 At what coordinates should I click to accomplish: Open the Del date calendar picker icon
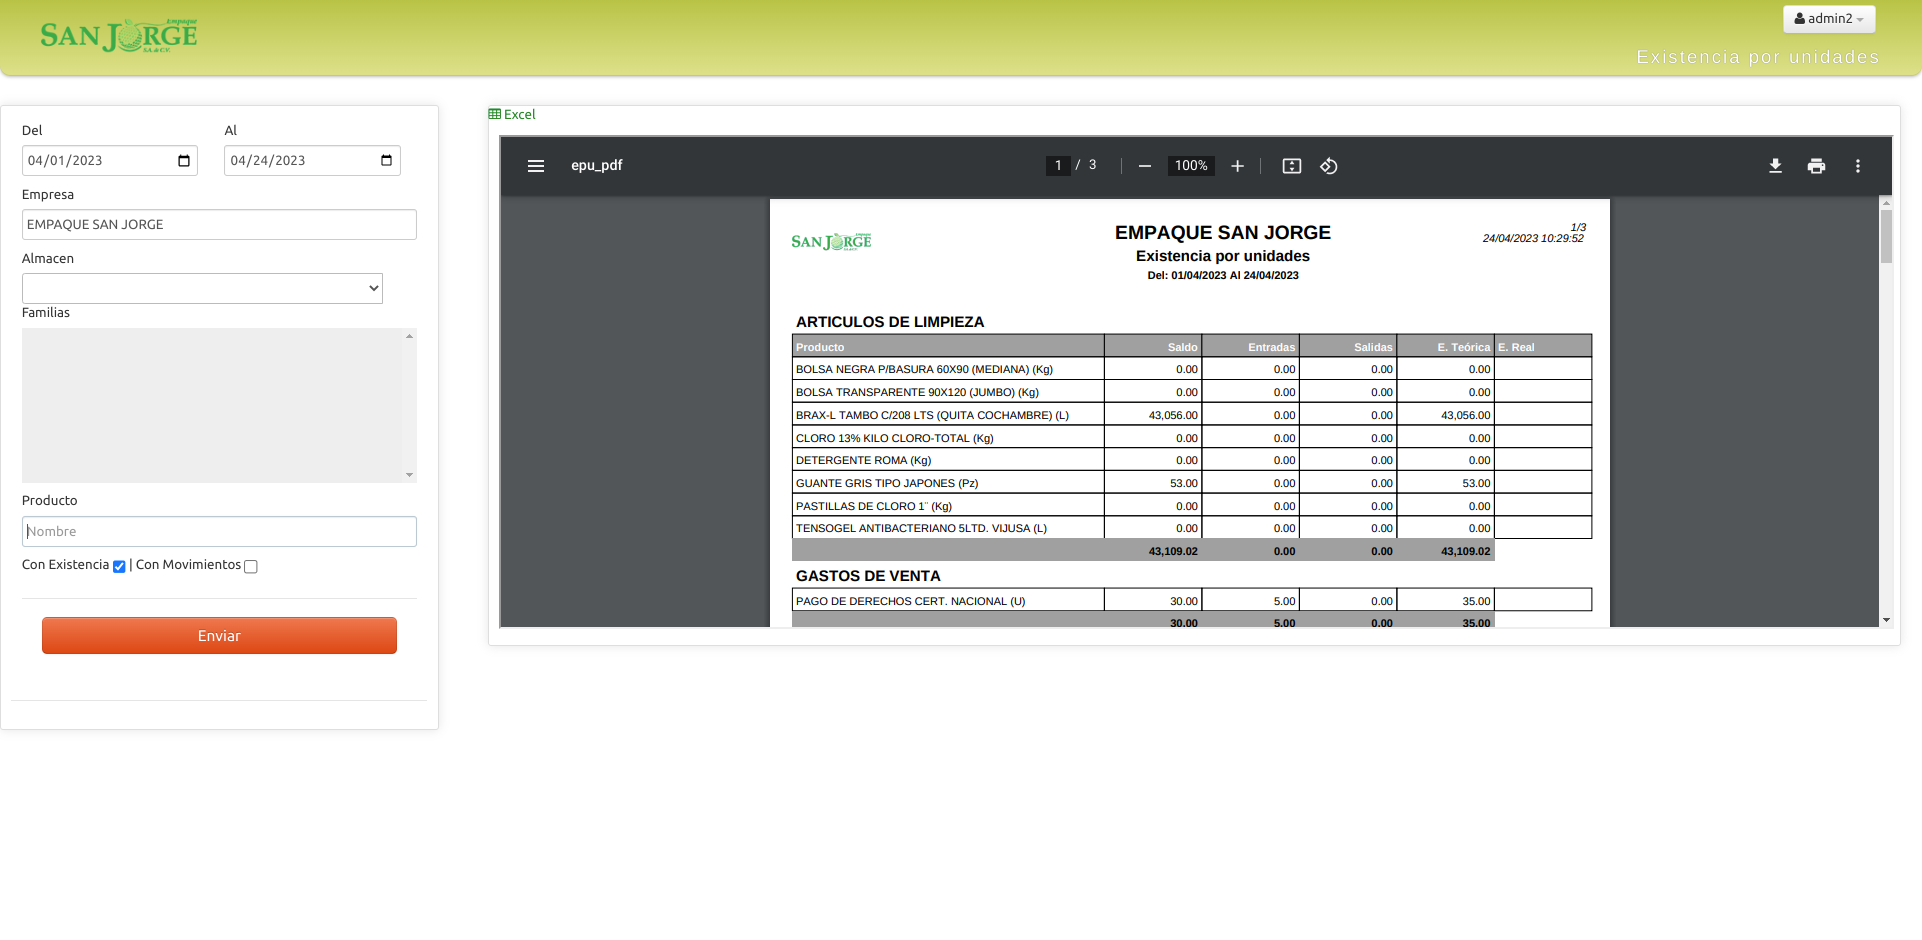click(x=184, y=161)
